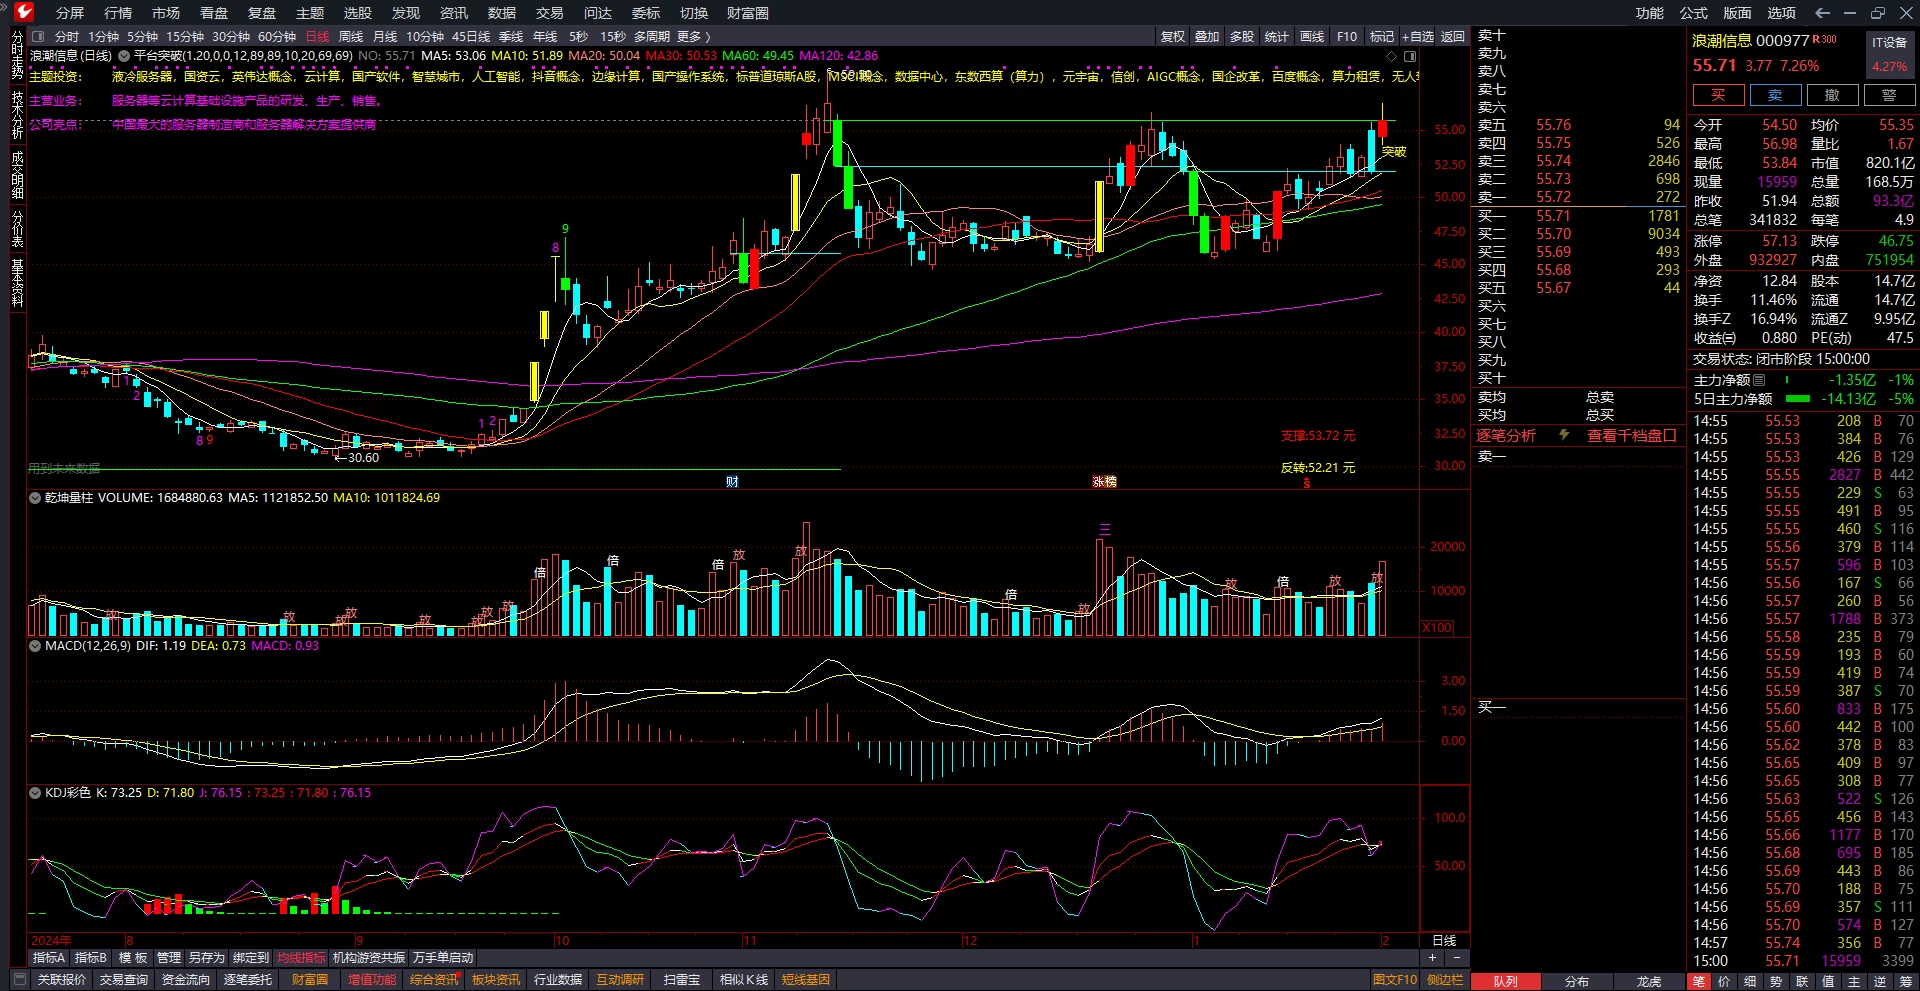Click the 撤 cancel order button

tap(1832, 95)
